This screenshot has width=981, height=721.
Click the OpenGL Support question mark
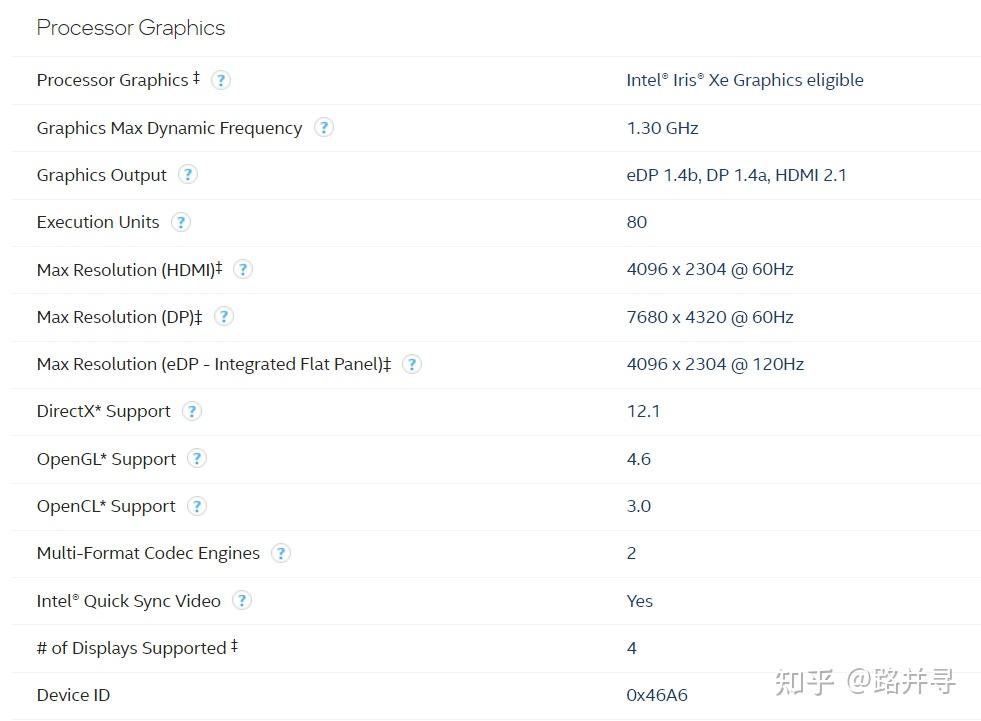[197, 458]
